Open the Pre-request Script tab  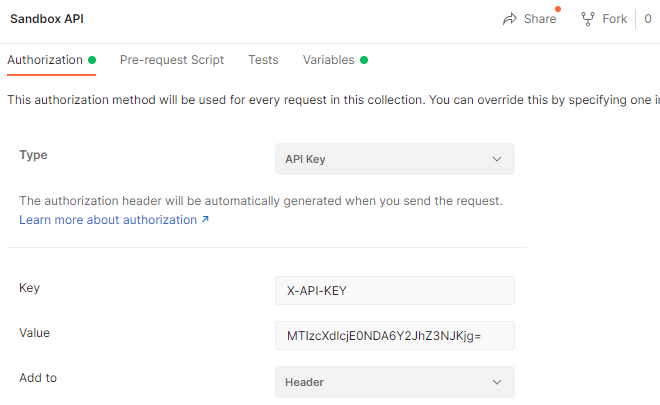tap(172, 60)
